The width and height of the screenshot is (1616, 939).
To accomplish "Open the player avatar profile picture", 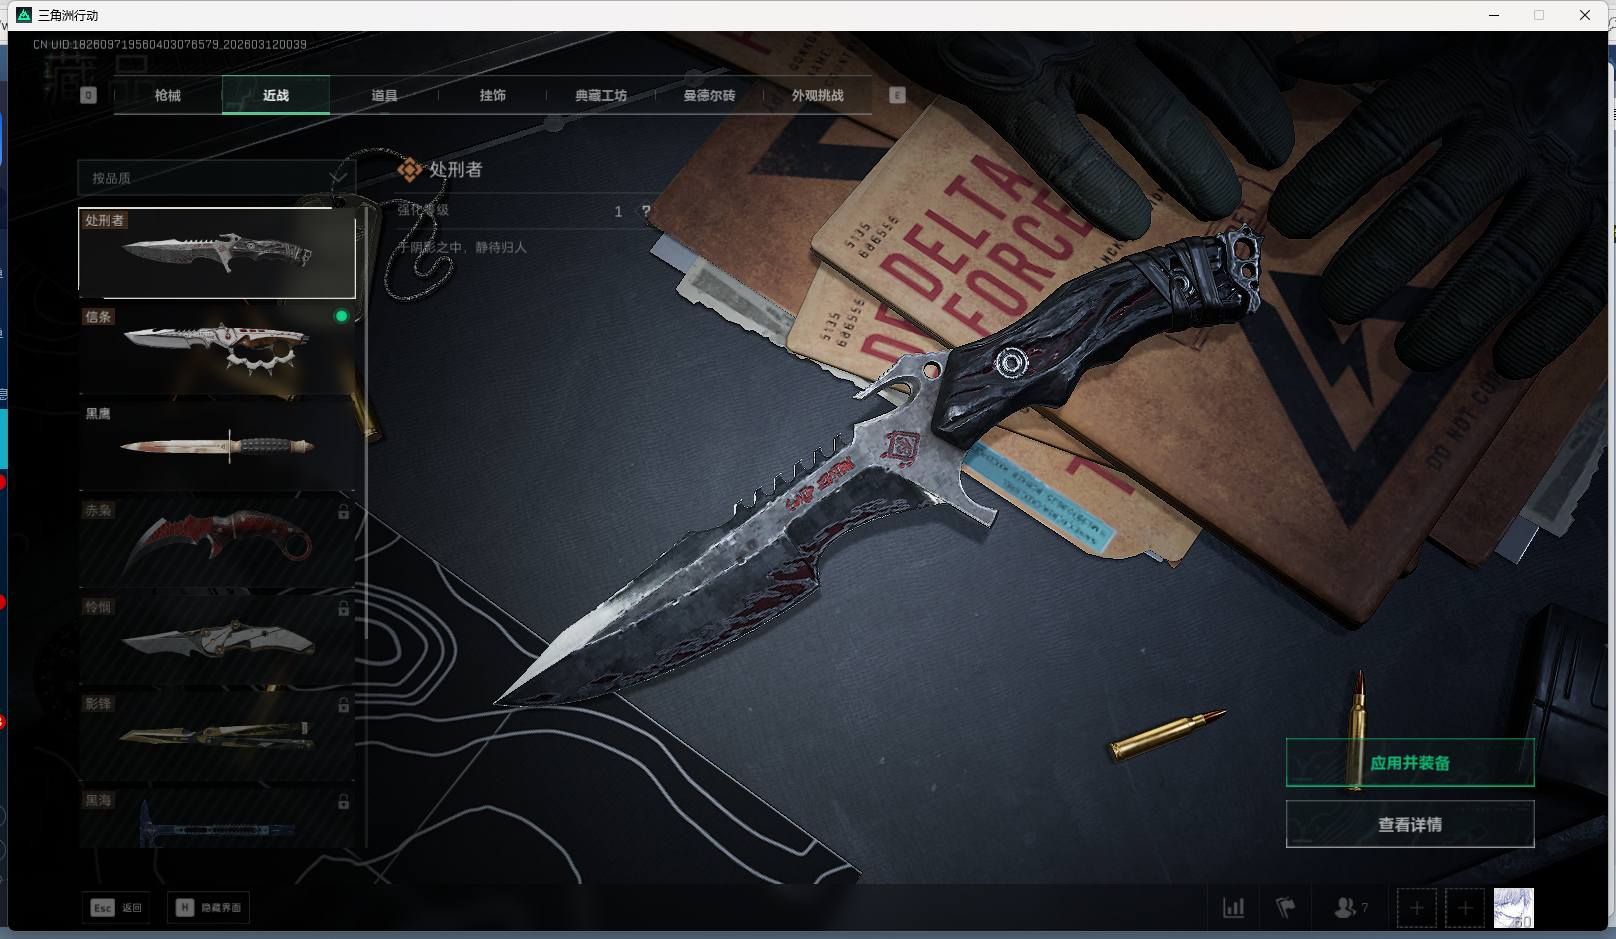I will (x=1513, y=908).
